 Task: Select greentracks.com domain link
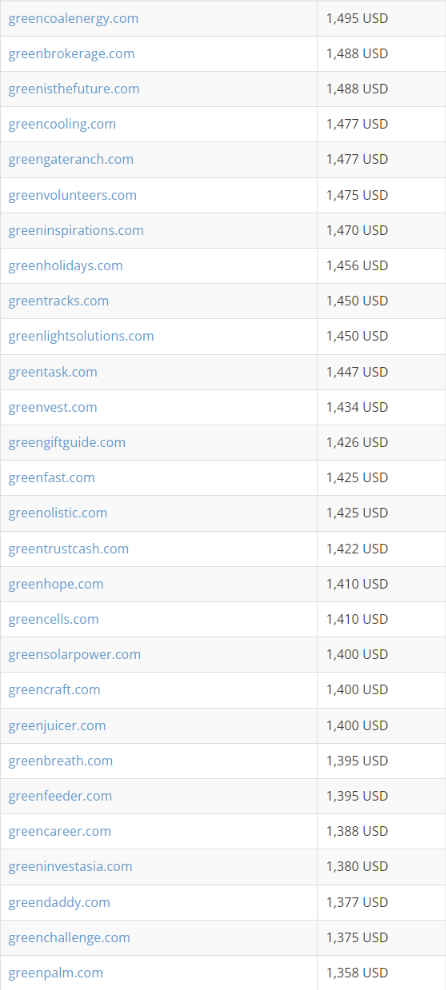coord(59,301)
